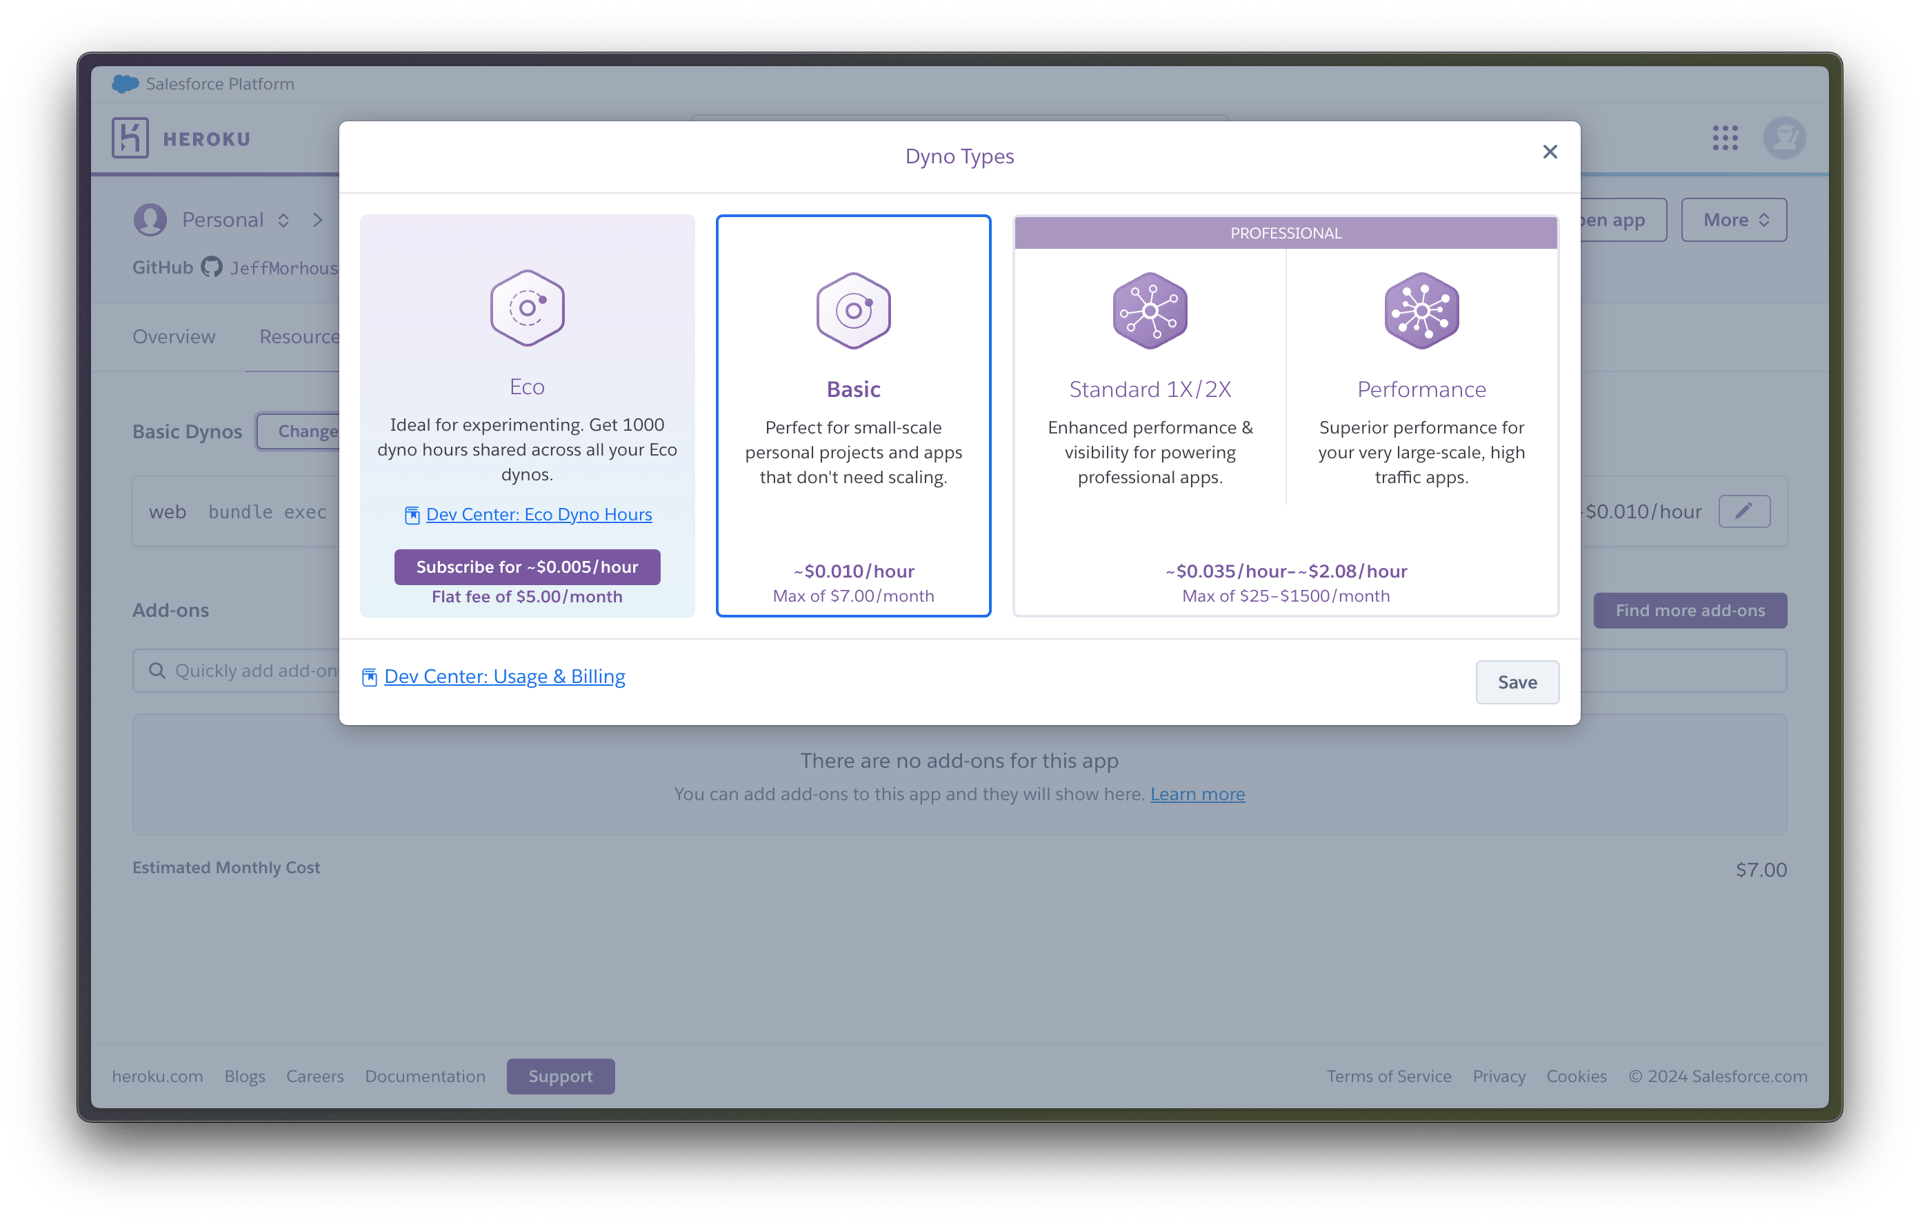Choose the Standard 1X/2X title
Image resolution: width=1920 pixels, height=1224 pixels.
pyautogui.click(x=1150, y=389)
